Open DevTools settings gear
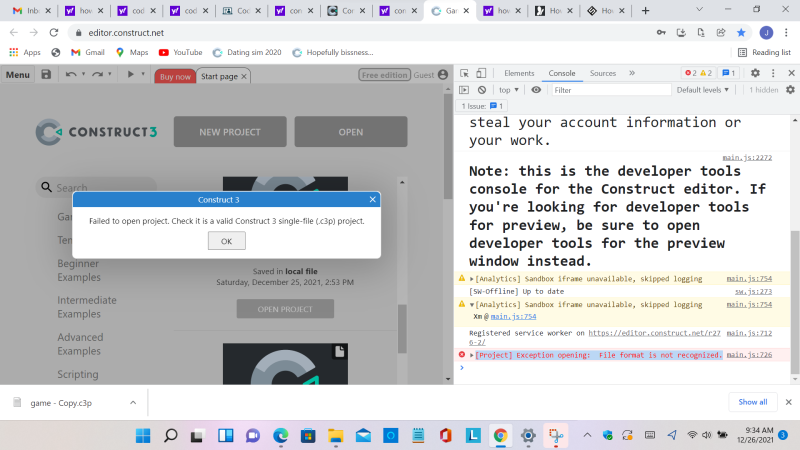Image resolution: width=800 pixels, height=450 pixels. coord(755,73)
